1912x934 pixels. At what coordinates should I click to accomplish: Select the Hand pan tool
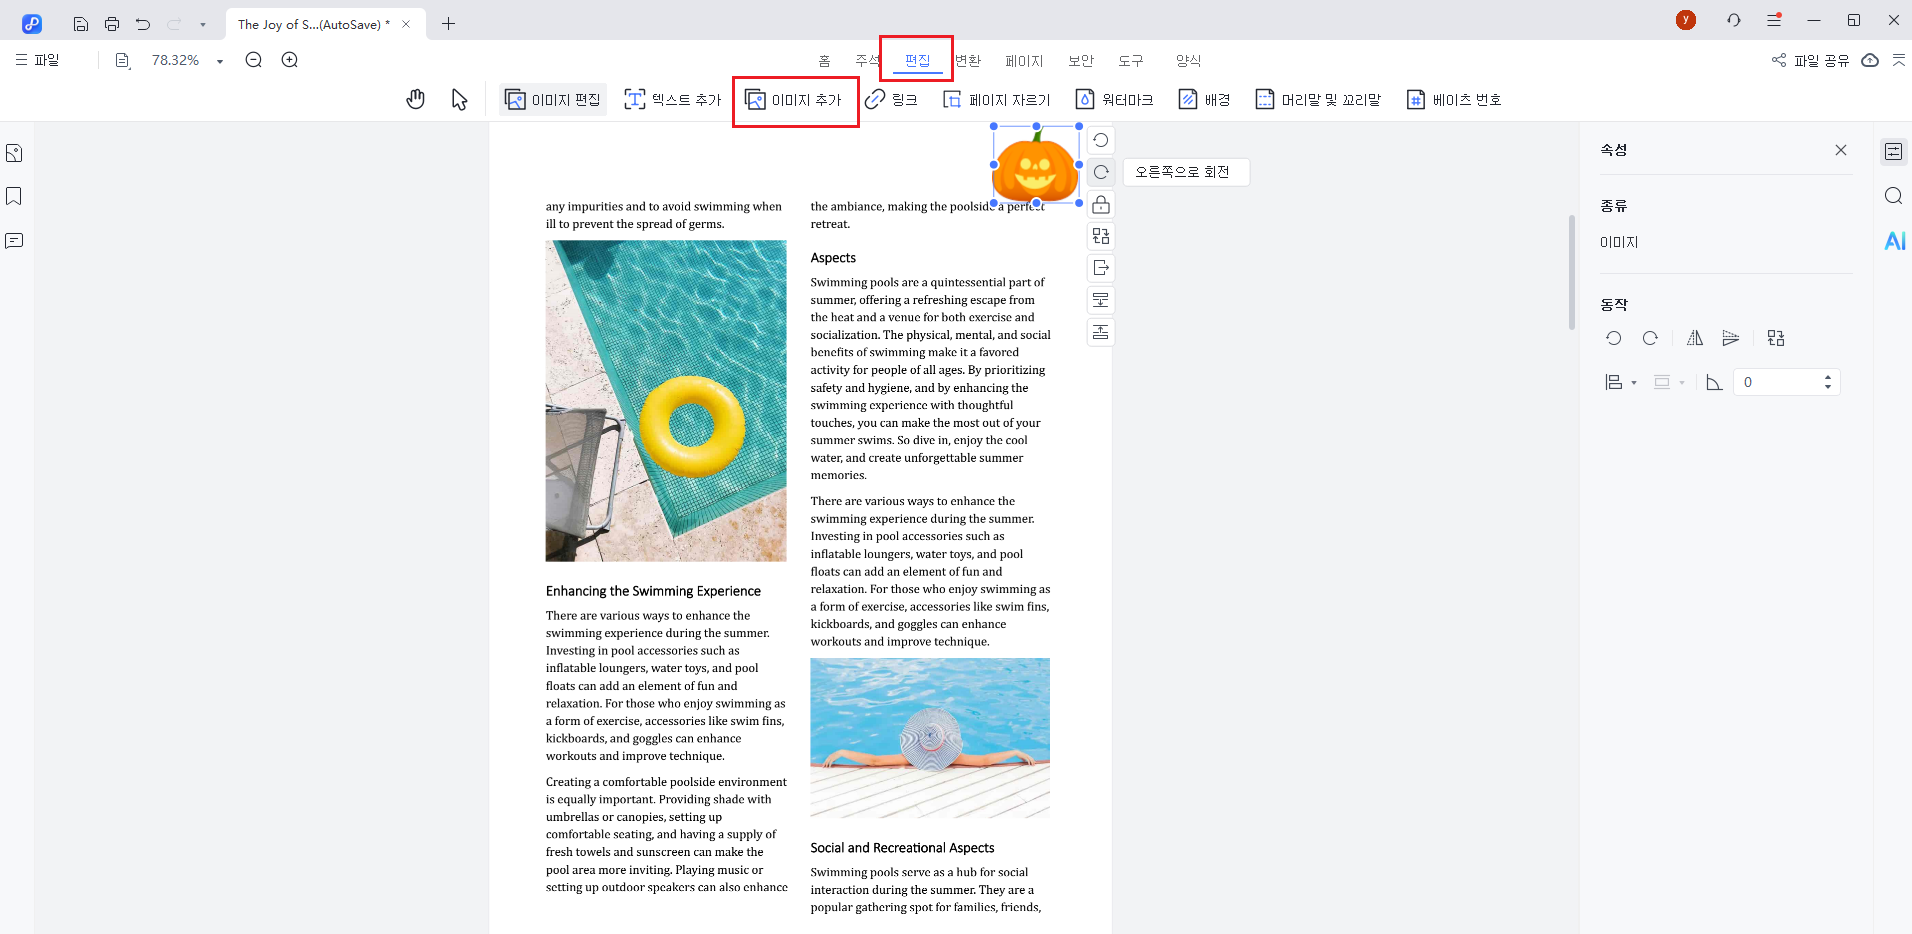click(x=416, y=99)
